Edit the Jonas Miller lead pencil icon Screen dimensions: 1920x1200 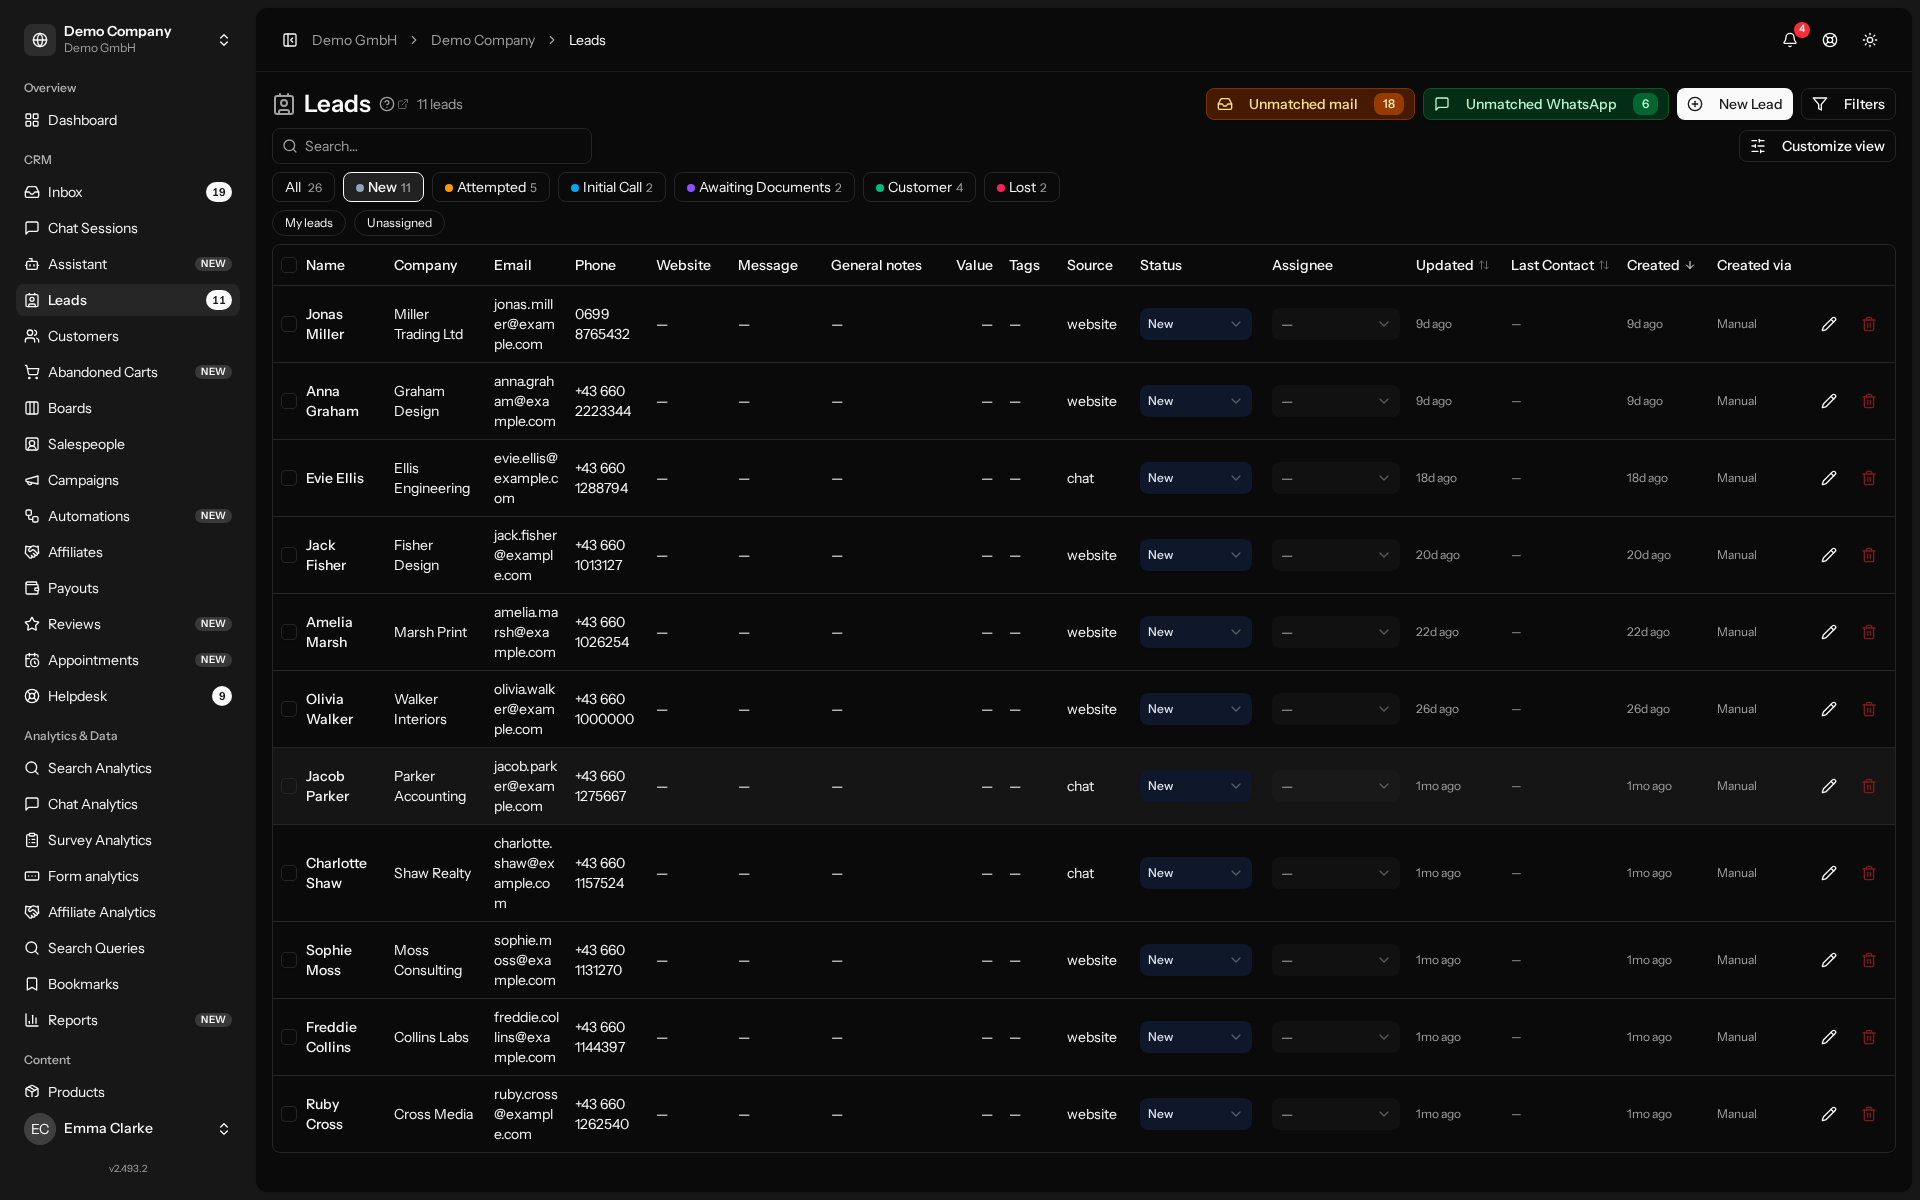tap(1829, 324)
